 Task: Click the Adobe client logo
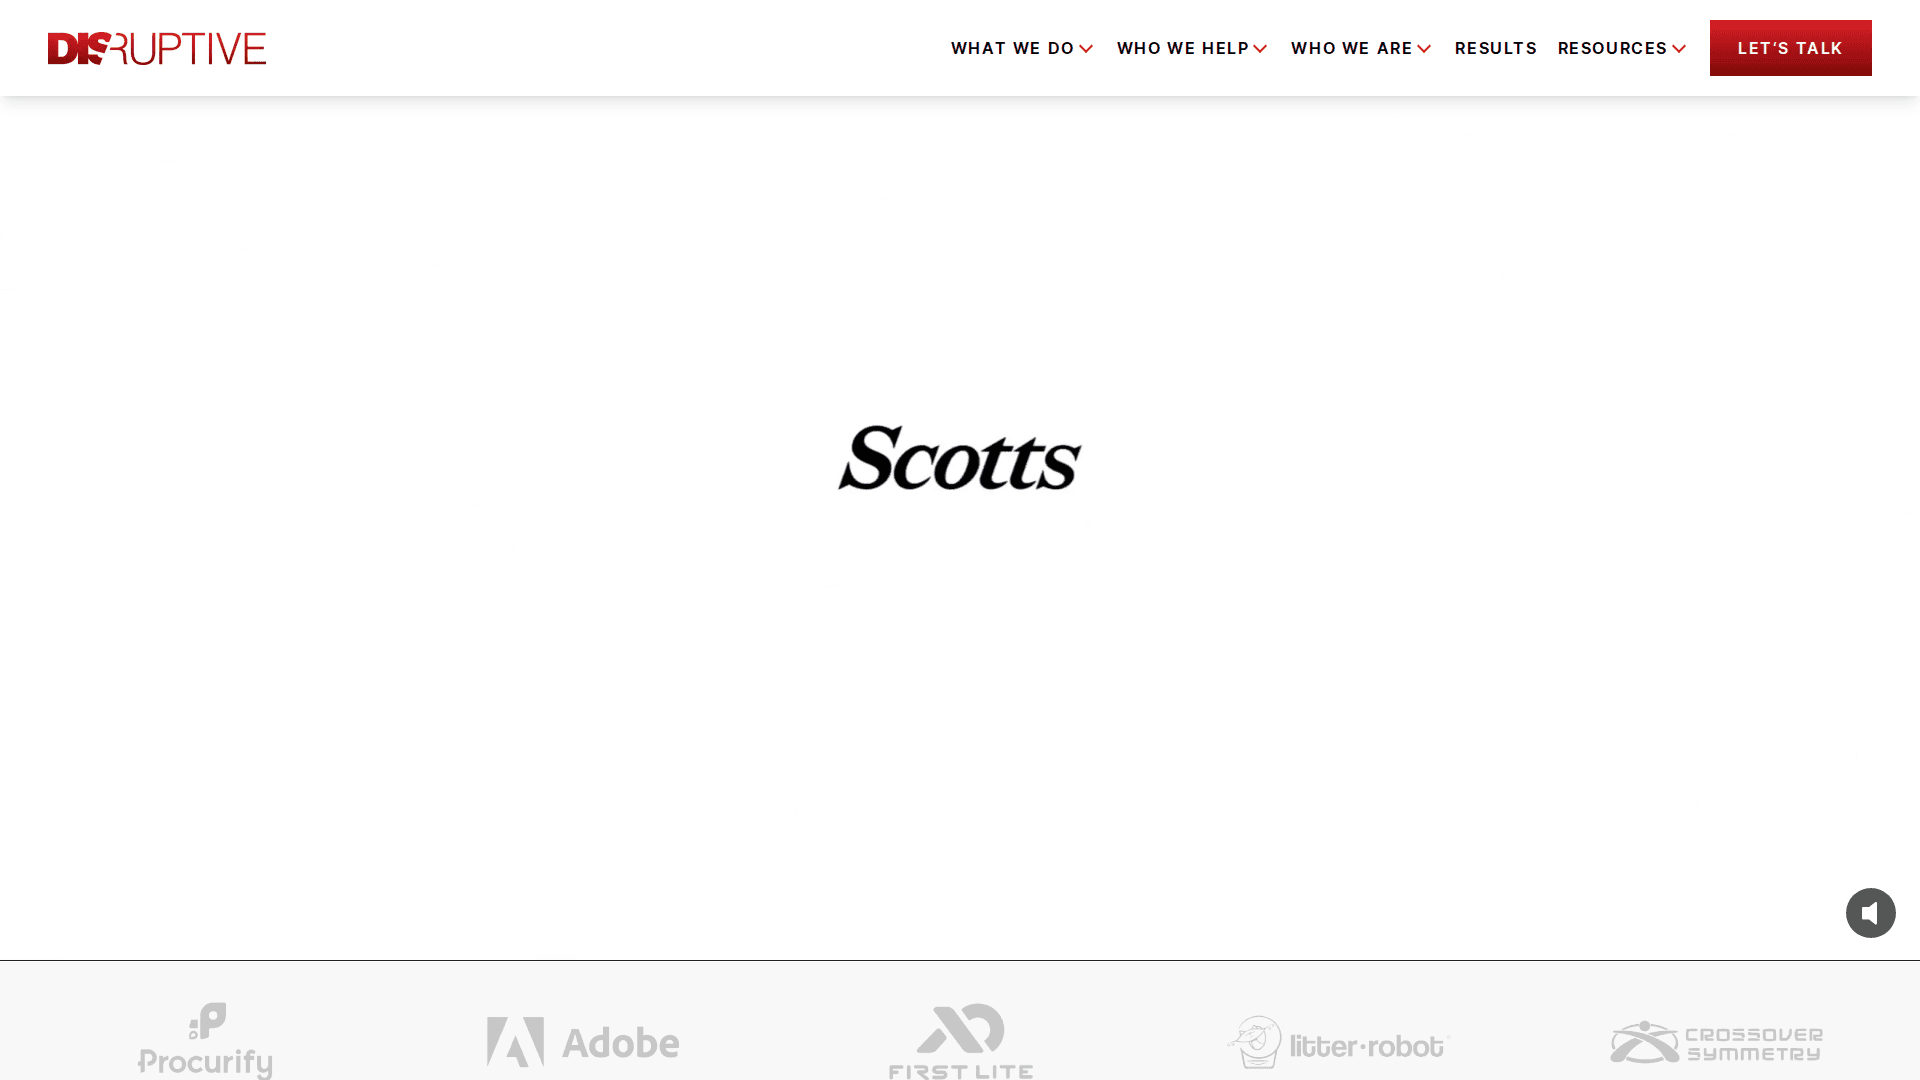click(x=583, y=1042)
